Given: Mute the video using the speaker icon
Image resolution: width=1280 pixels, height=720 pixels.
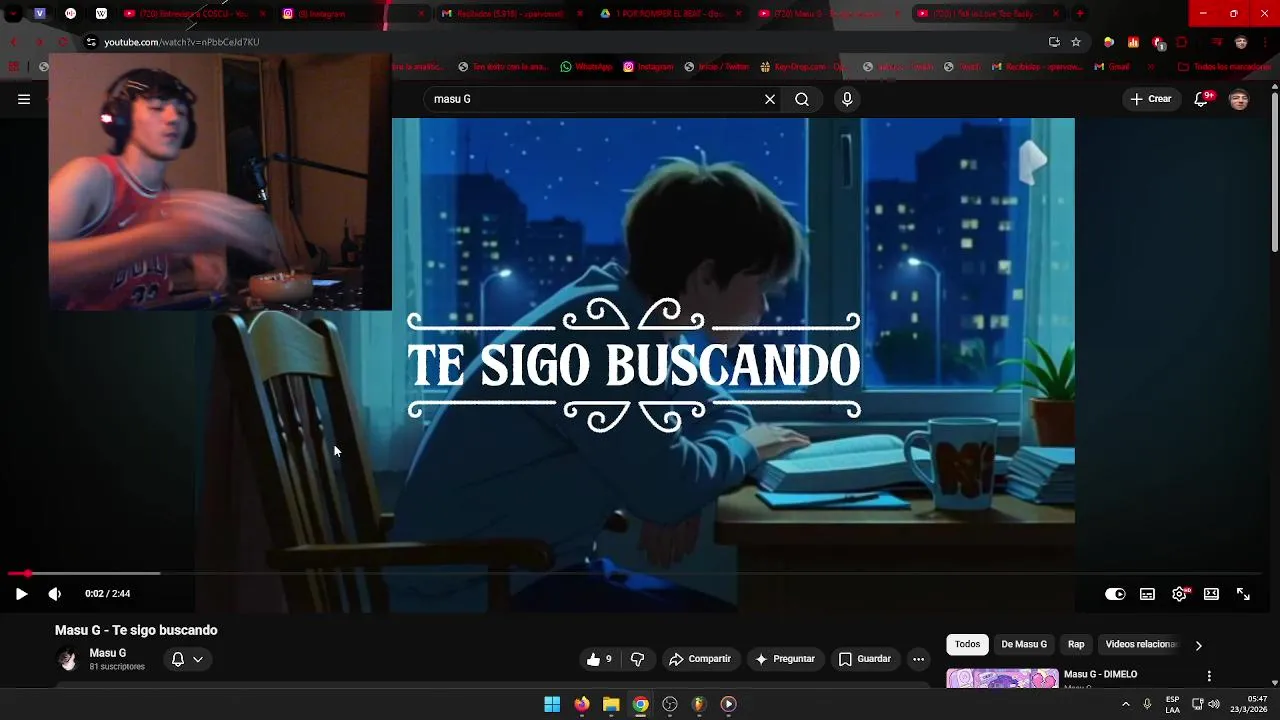Looking at the screenshot, I should 55,594.
